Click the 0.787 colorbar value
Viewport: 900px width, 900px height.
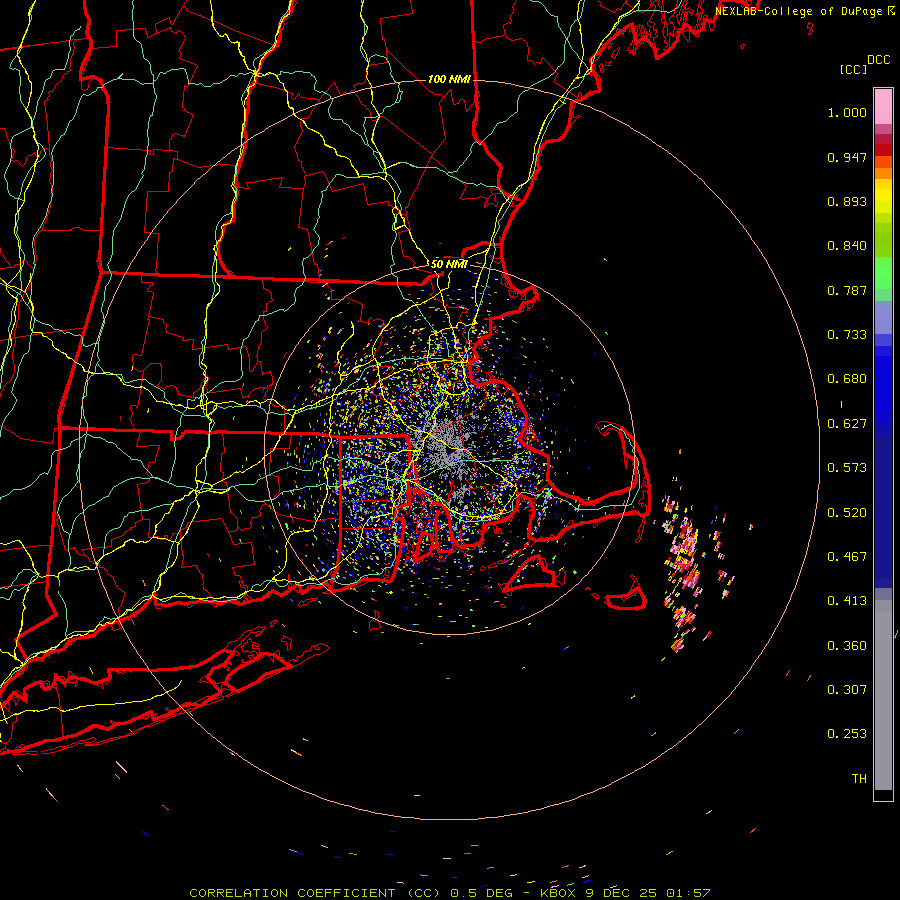pyautogui.click(x=847, y=290)
